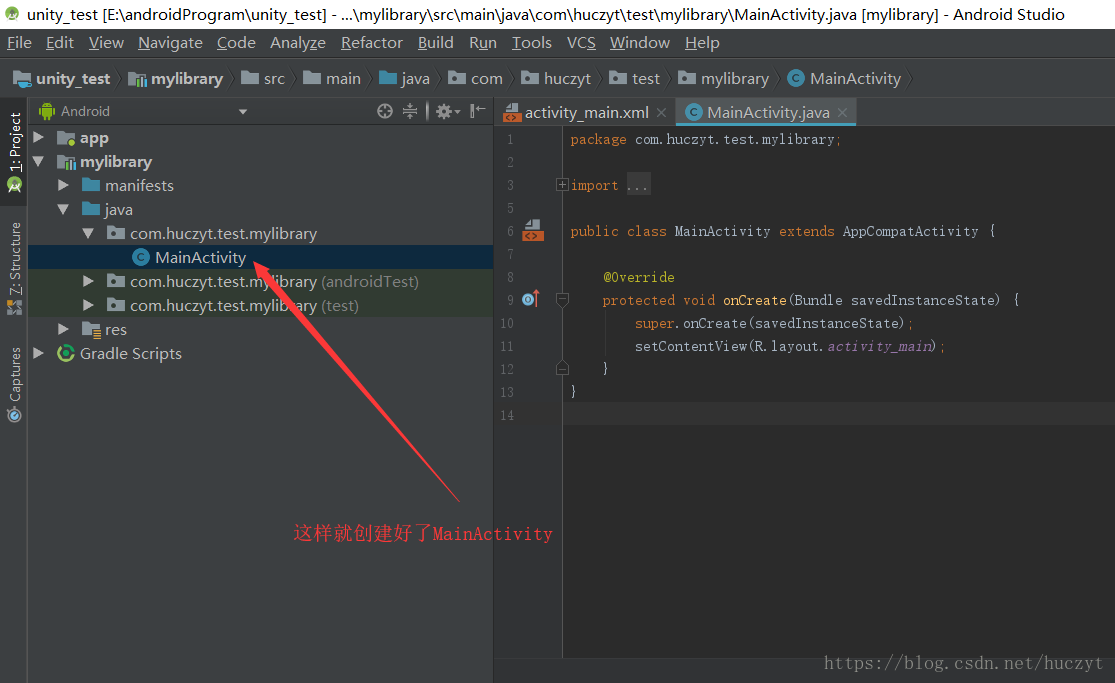The image size is (1115, 683).
Task: Click the manifests folder icon
Action: pos(91,185)
